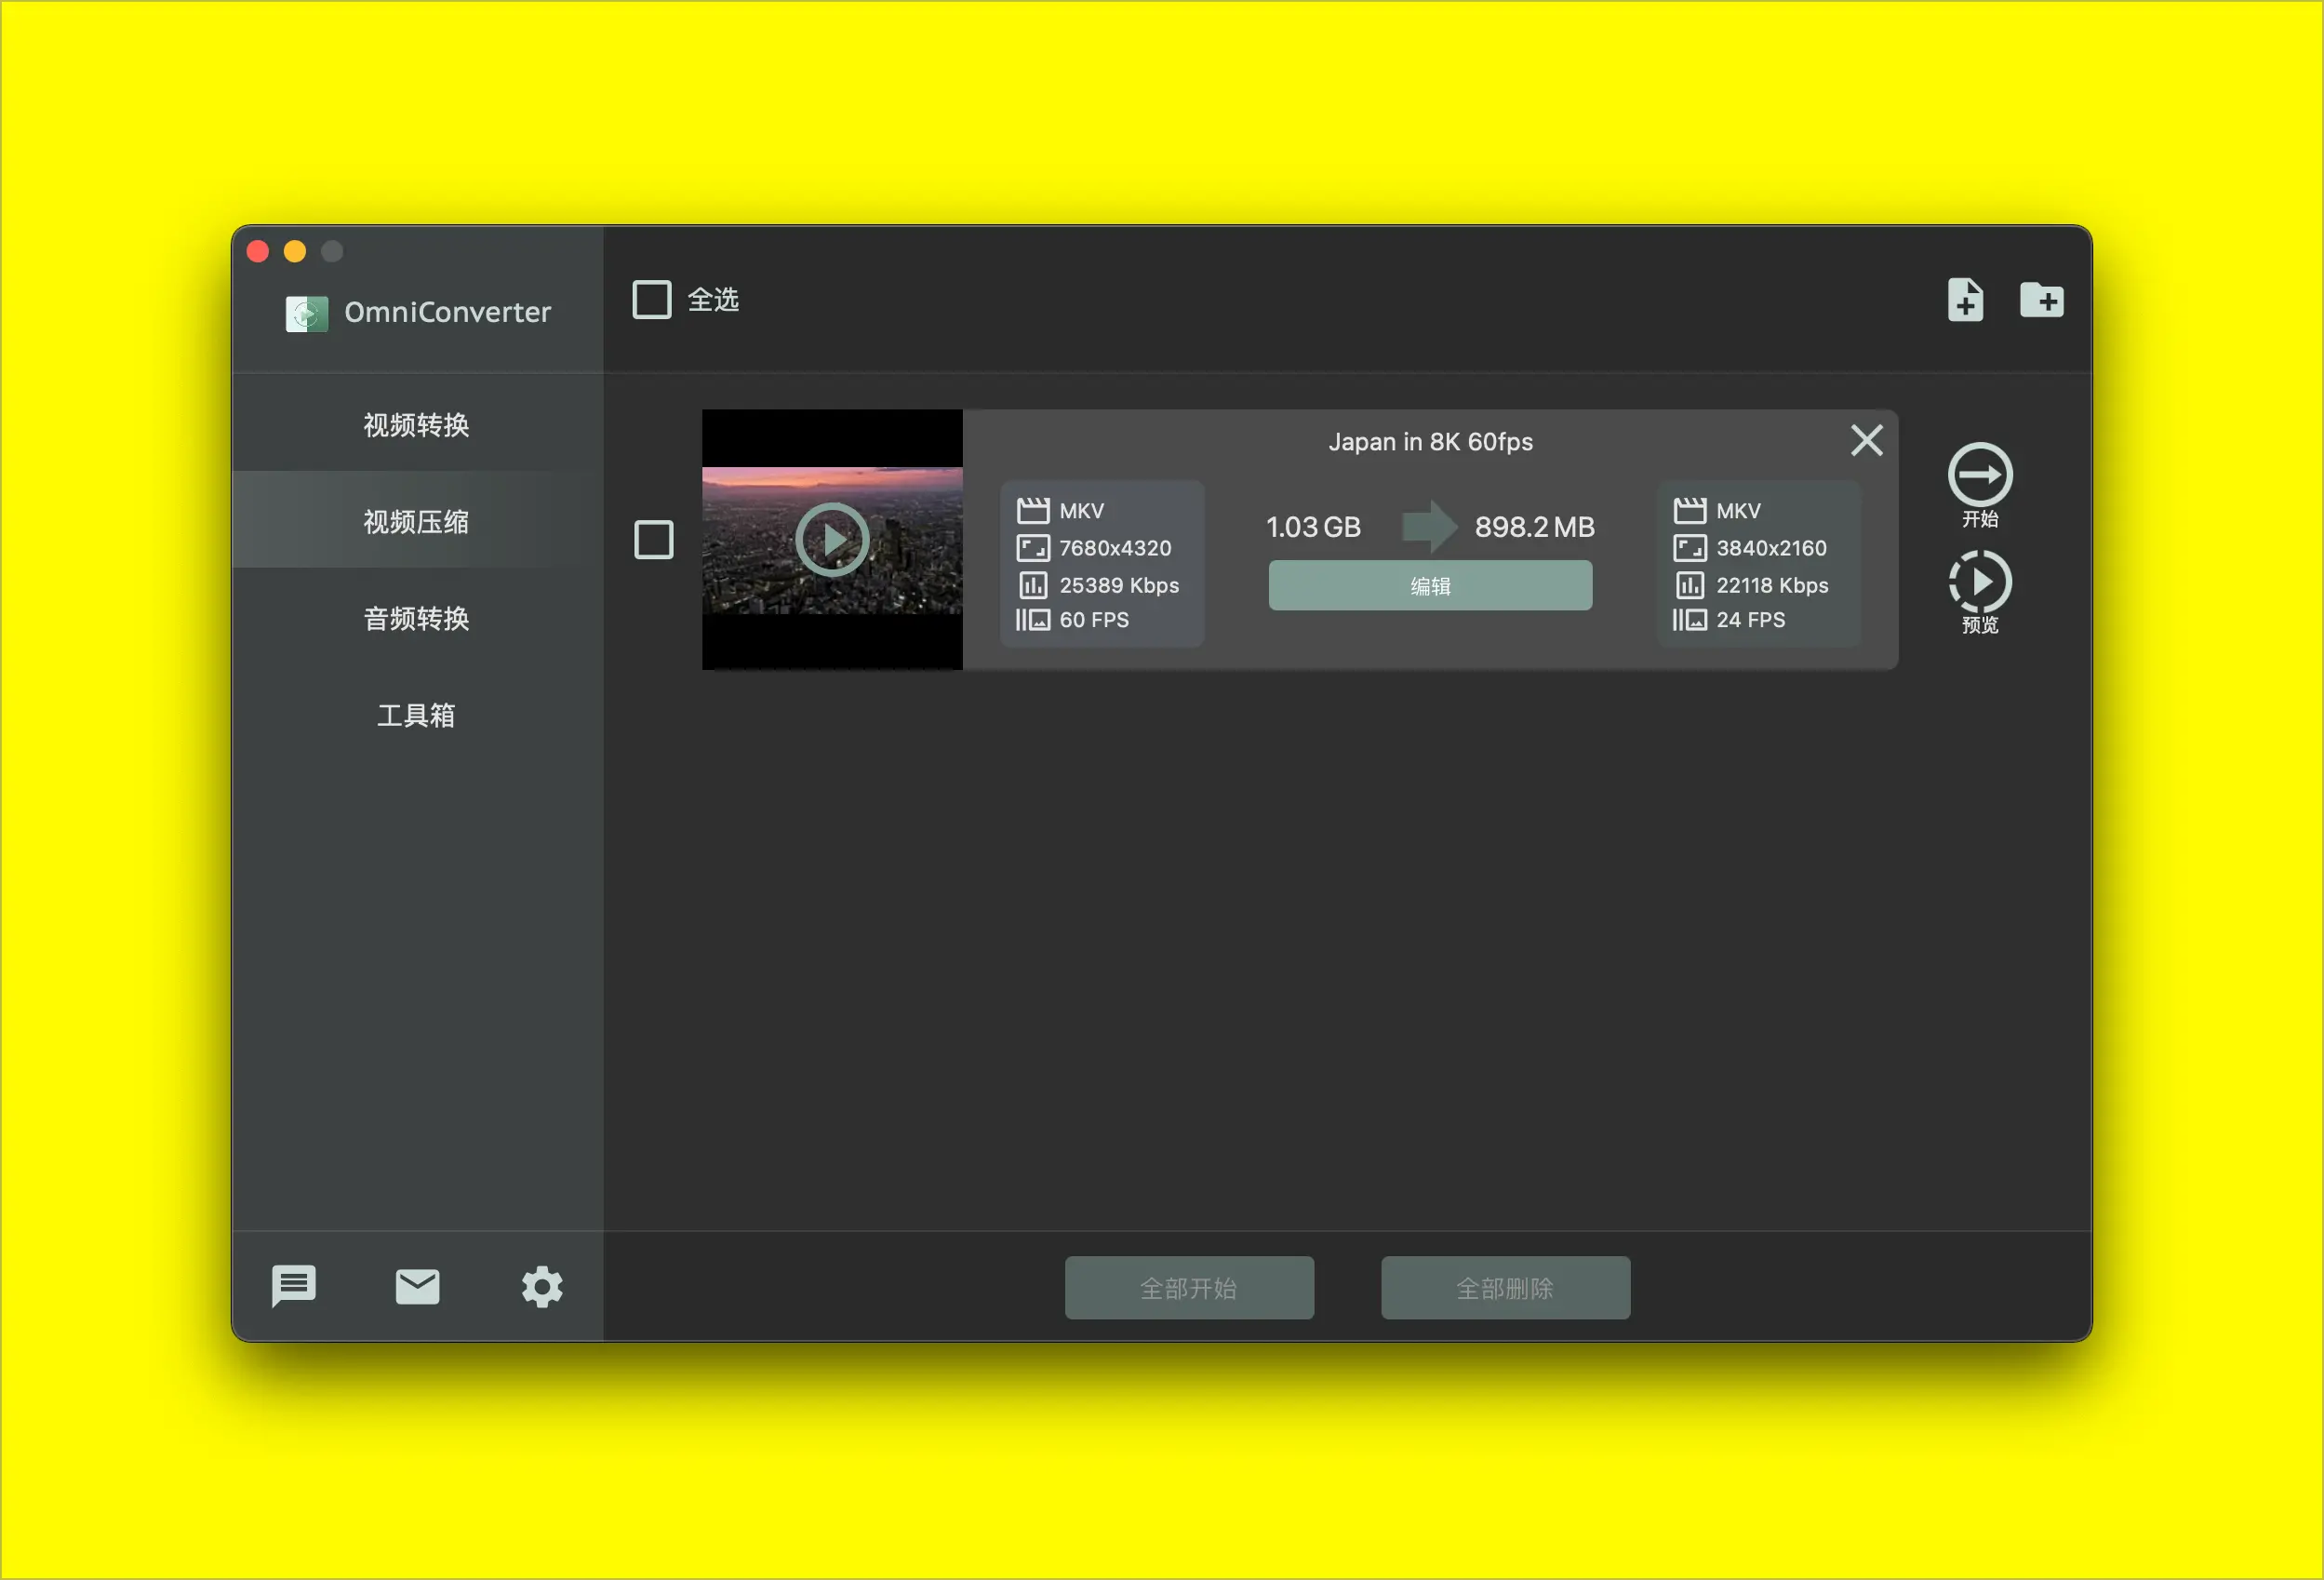Viewport: 2324px width, 1580px height.
Task: Switch to 视频转换 tab
Action: coord(416,425)
